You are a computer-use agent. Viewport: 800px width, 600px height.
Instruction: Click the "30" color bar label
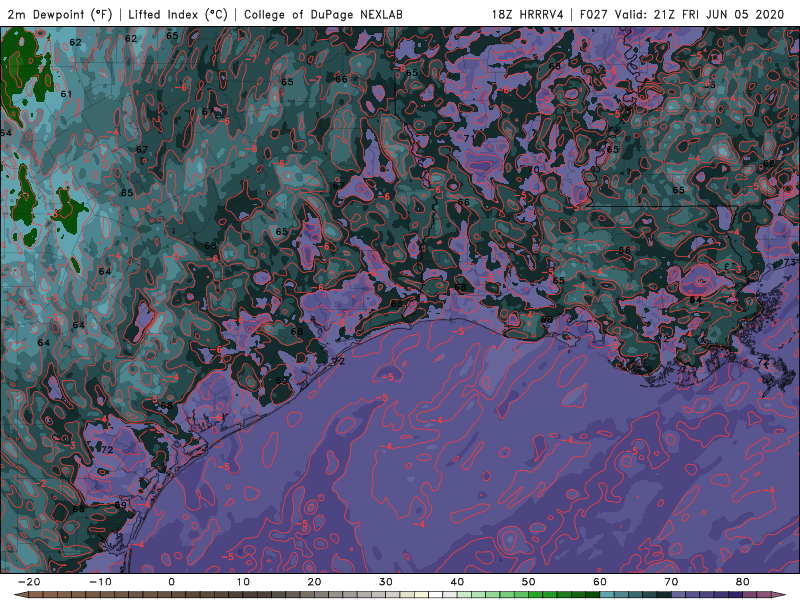(x=386, y=582)
